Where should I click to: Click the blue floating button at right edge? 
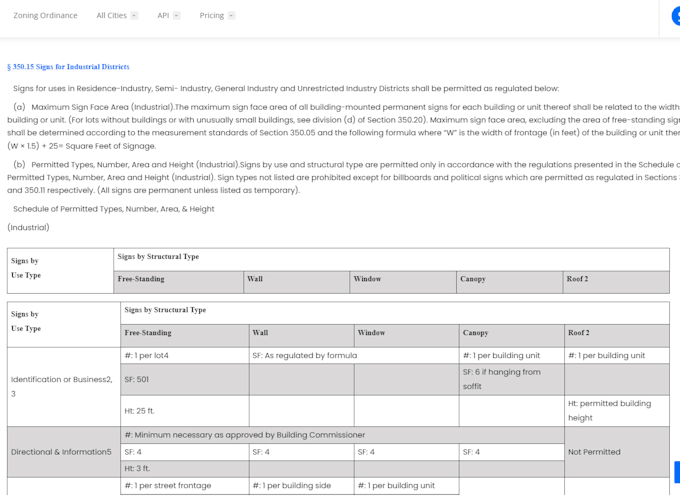click(677, 472)
